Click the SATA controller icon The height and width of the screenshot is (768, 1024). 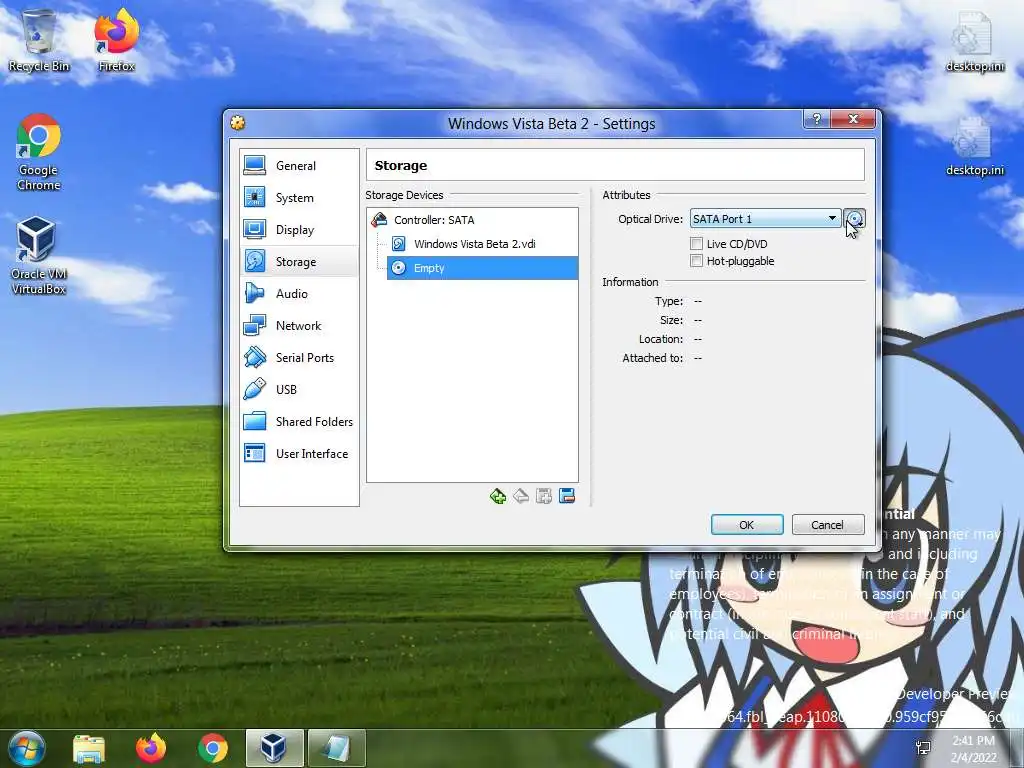(379, 220)
